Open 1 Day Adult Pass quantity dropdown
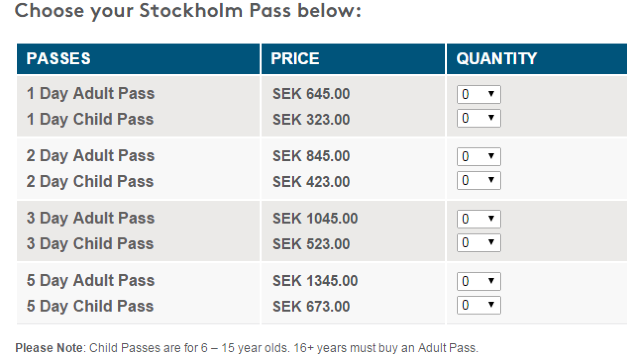This screenshot has height=364, width=640. pyautogui.click(x=478, y=94)
